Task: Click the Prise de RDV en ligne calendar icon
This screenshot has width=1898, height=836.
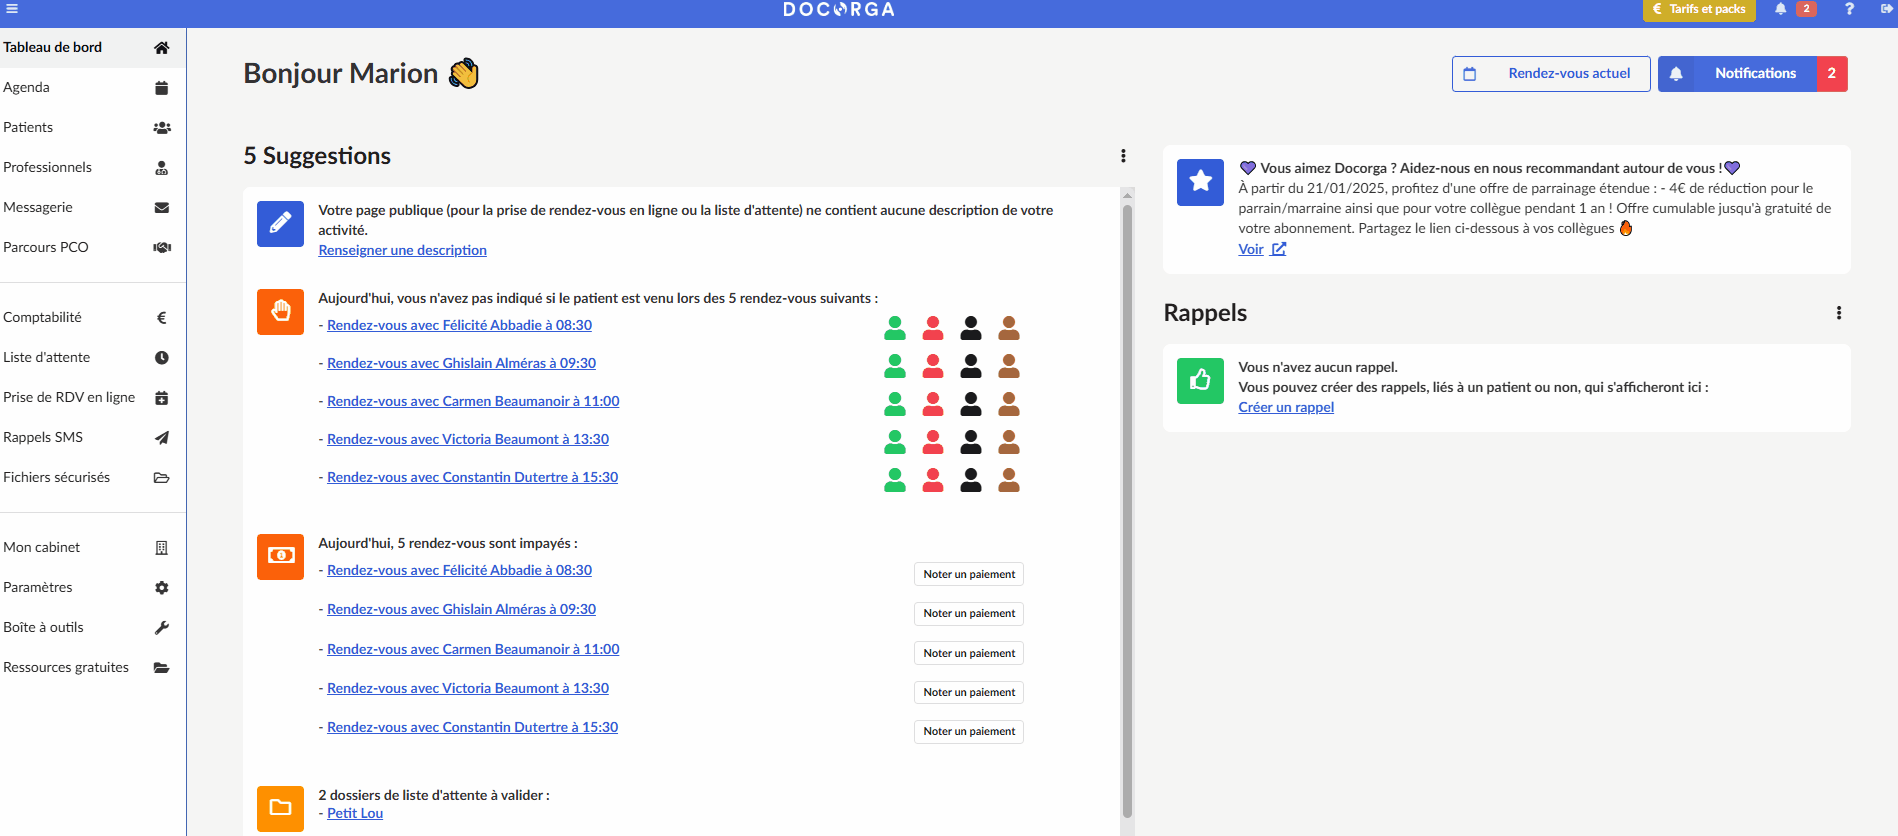Action: click(162, 398)
